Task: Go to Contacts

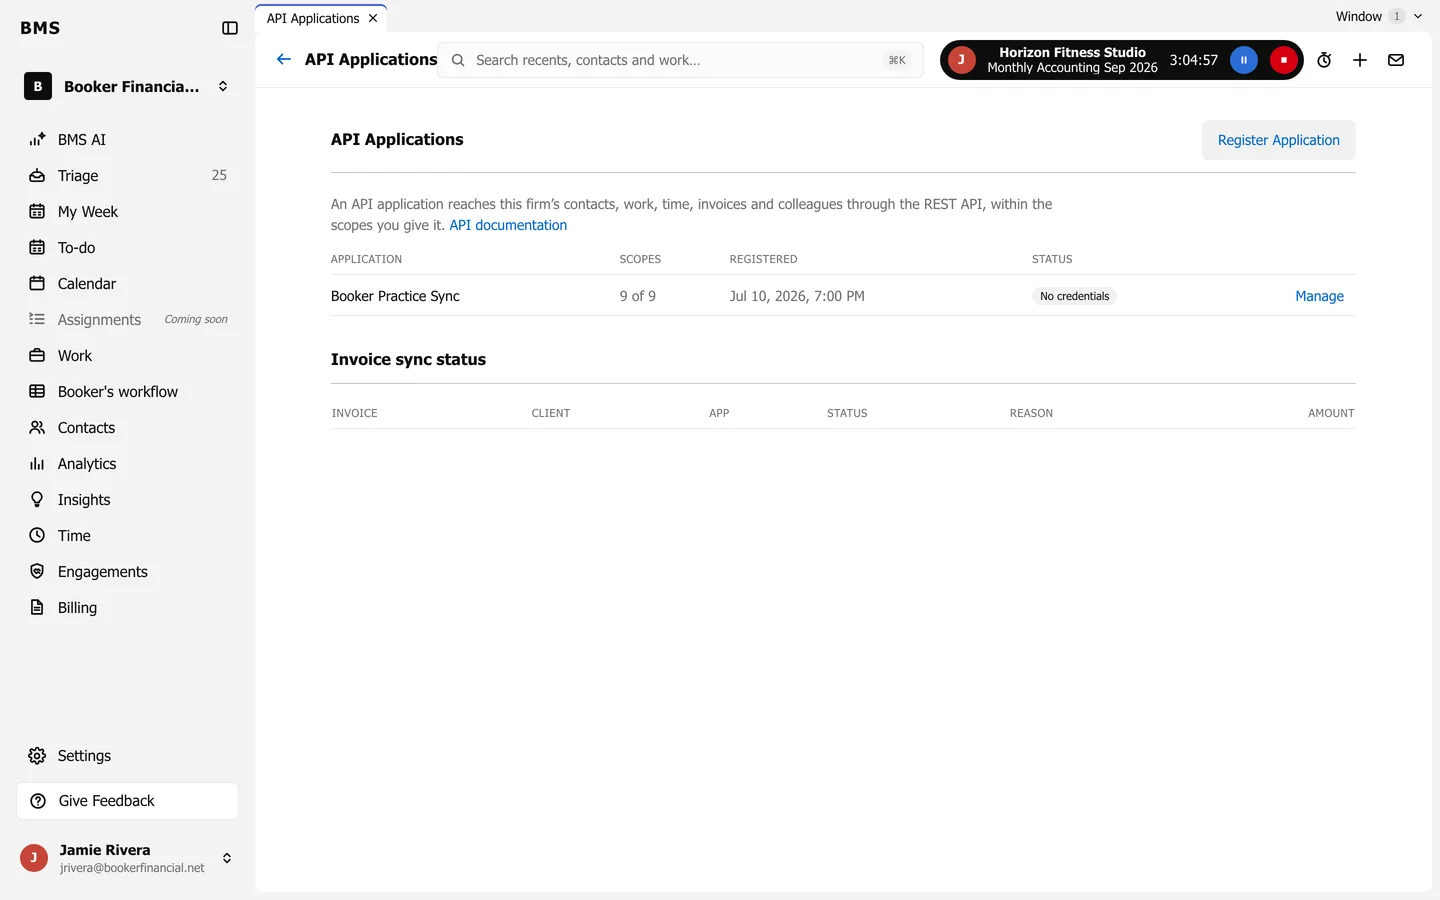Action: click(127, 428)
